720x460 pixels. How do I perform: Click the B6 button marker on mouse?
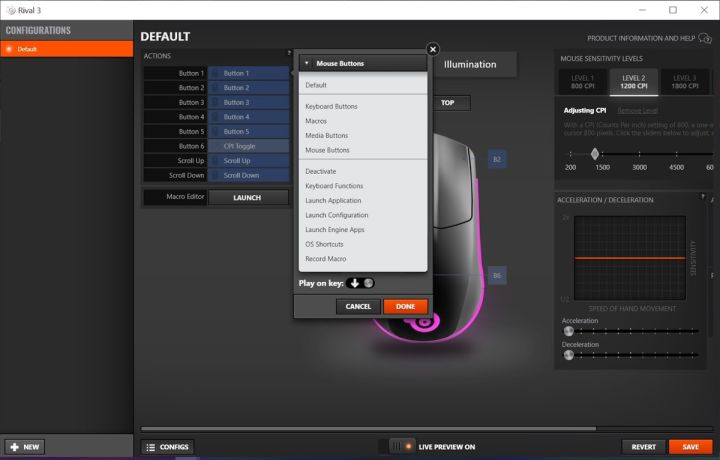[x=497, y=275]
